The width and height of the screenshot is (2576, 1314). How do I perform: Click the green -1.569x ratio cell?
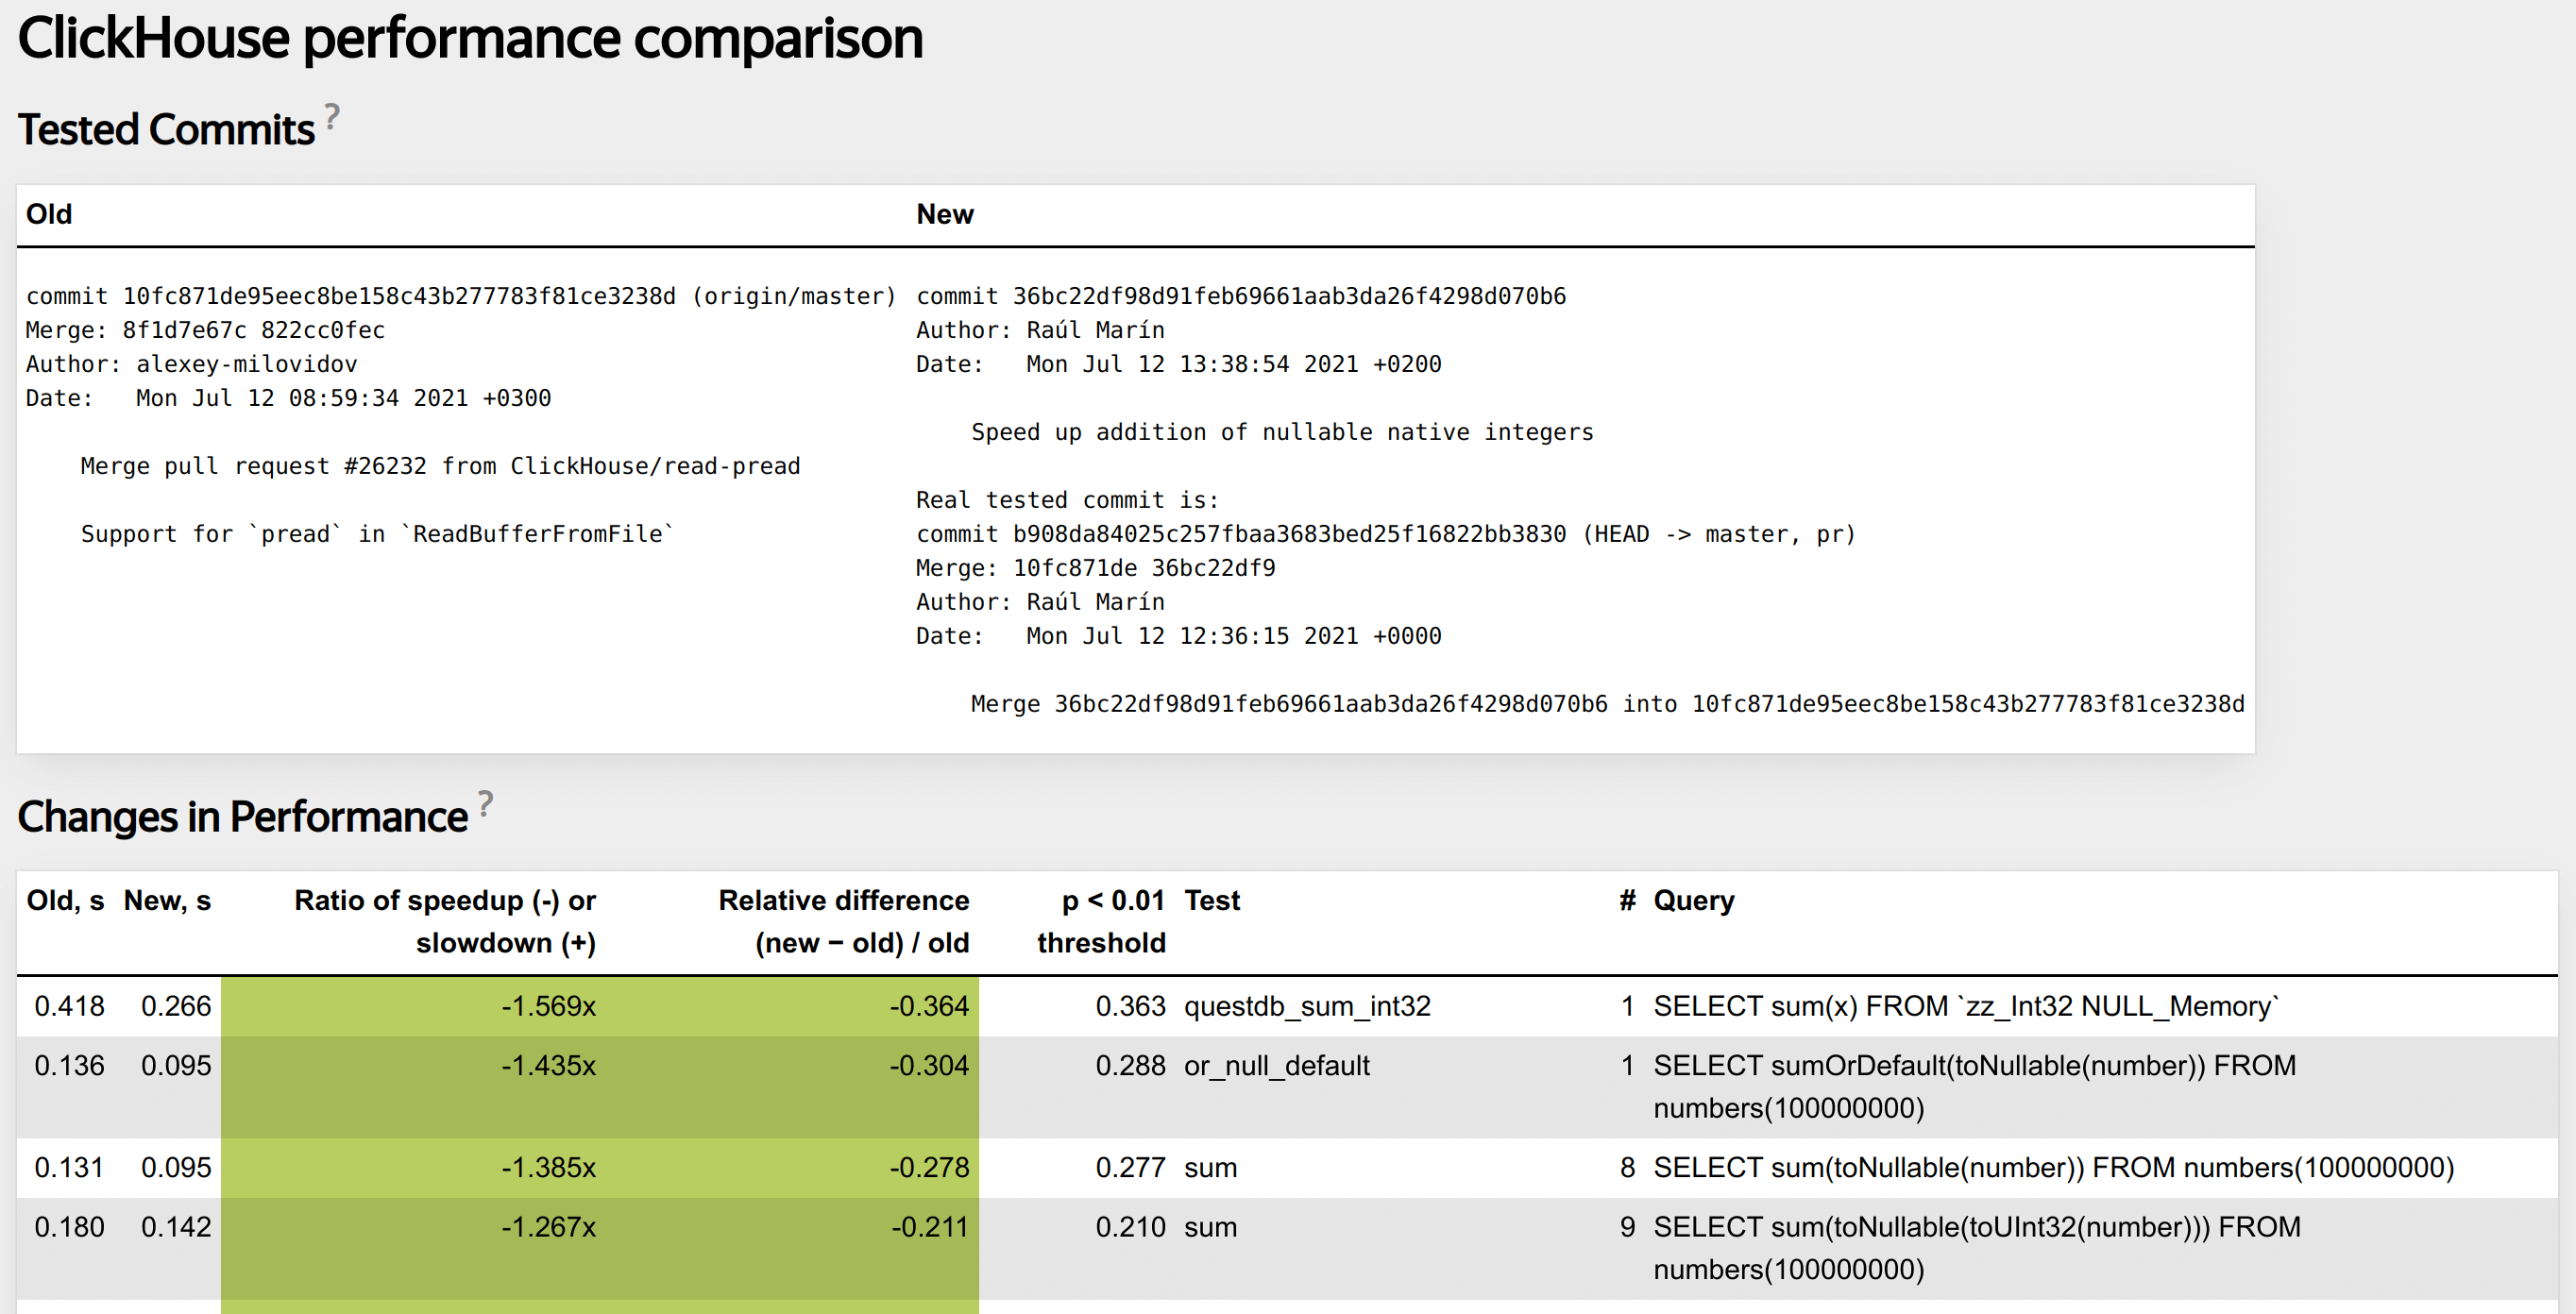point(548,1006)
